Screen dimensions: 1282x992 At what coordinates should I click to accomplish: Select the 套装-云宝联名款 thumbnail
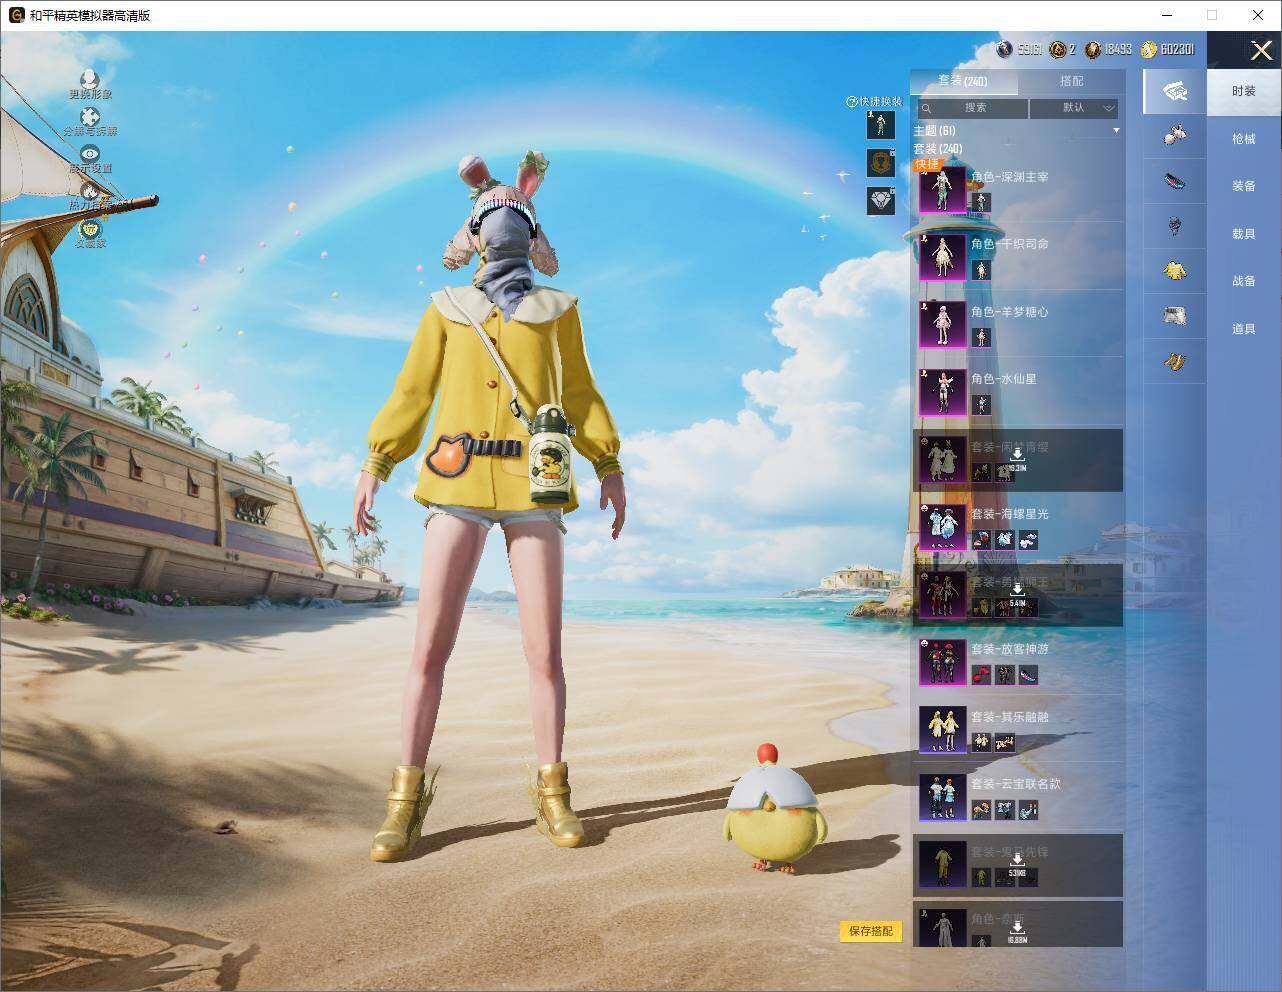click(942, 797)
